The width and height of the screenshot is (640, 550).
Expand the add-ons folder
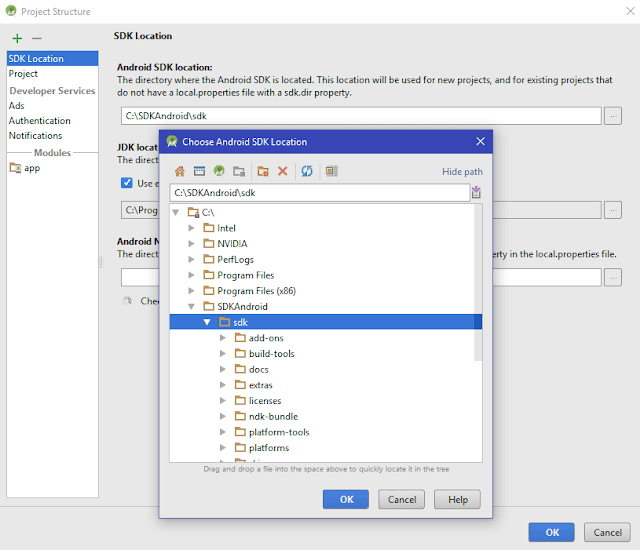click(x=223, y=338)
